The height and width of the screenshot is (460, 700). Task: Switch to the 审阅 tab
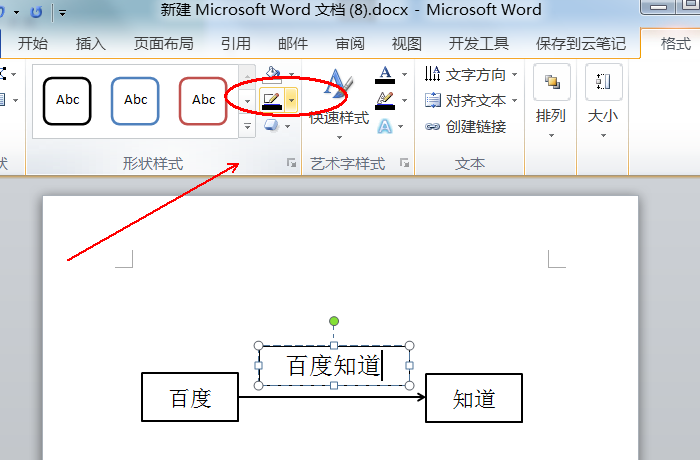[350, 43]
